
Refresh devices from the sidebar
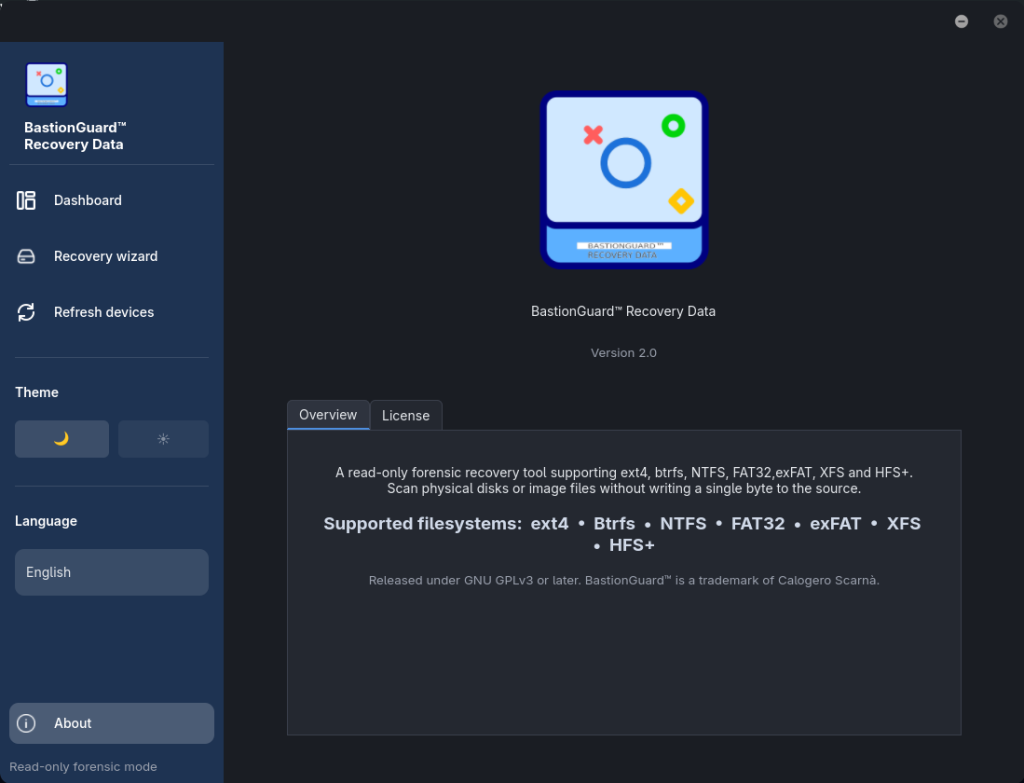click(112, 312)
